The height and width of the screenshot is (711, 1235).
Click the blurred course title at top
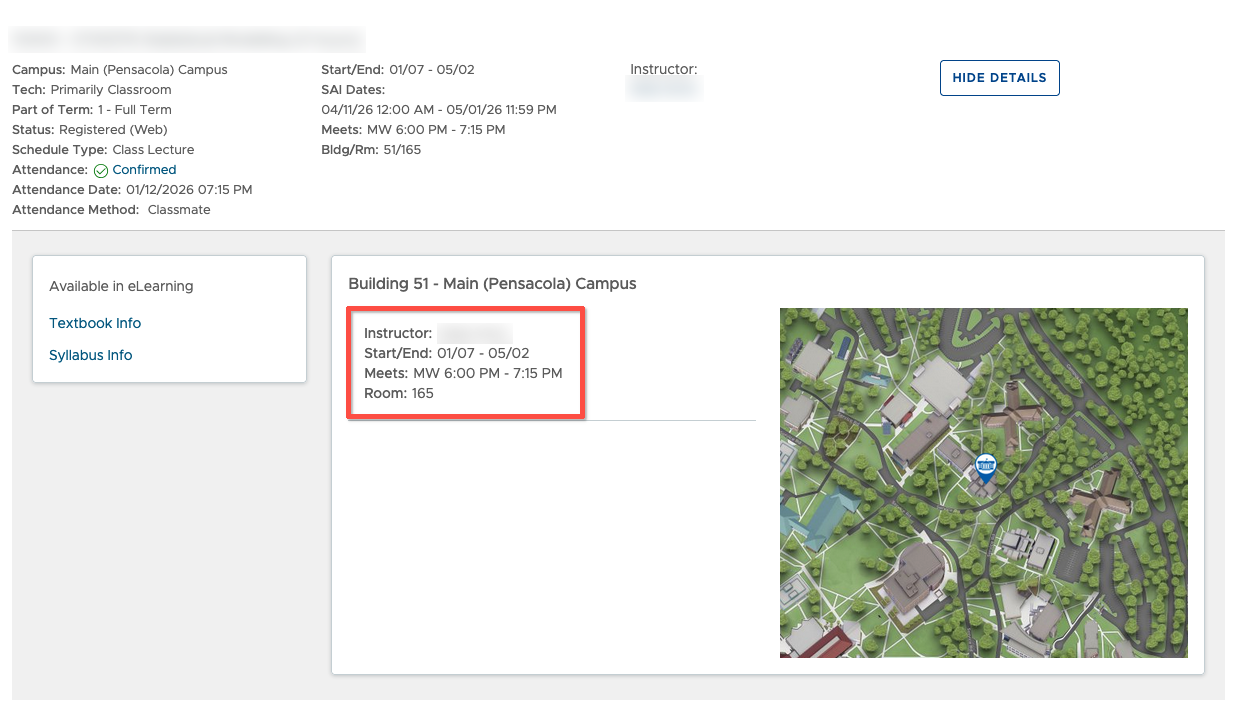(188, 40)
